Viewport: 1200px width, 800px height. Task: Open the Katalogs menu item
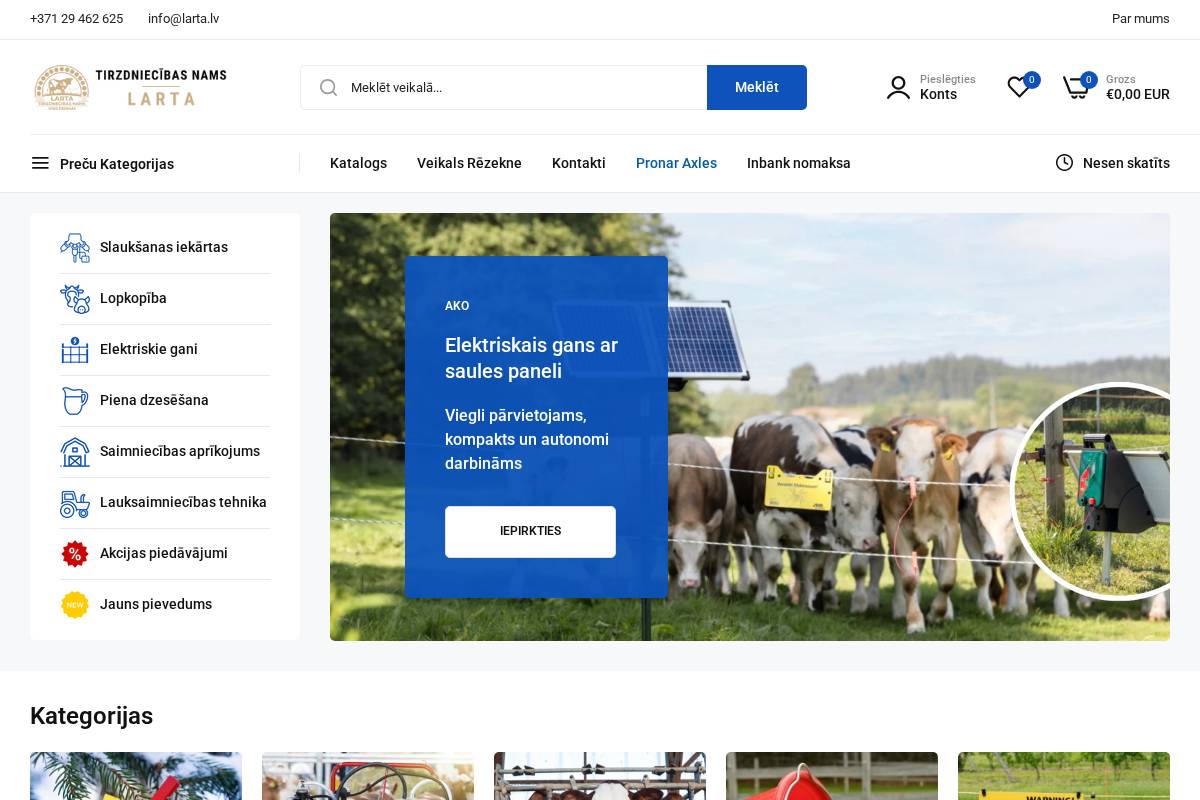[358, 163]
